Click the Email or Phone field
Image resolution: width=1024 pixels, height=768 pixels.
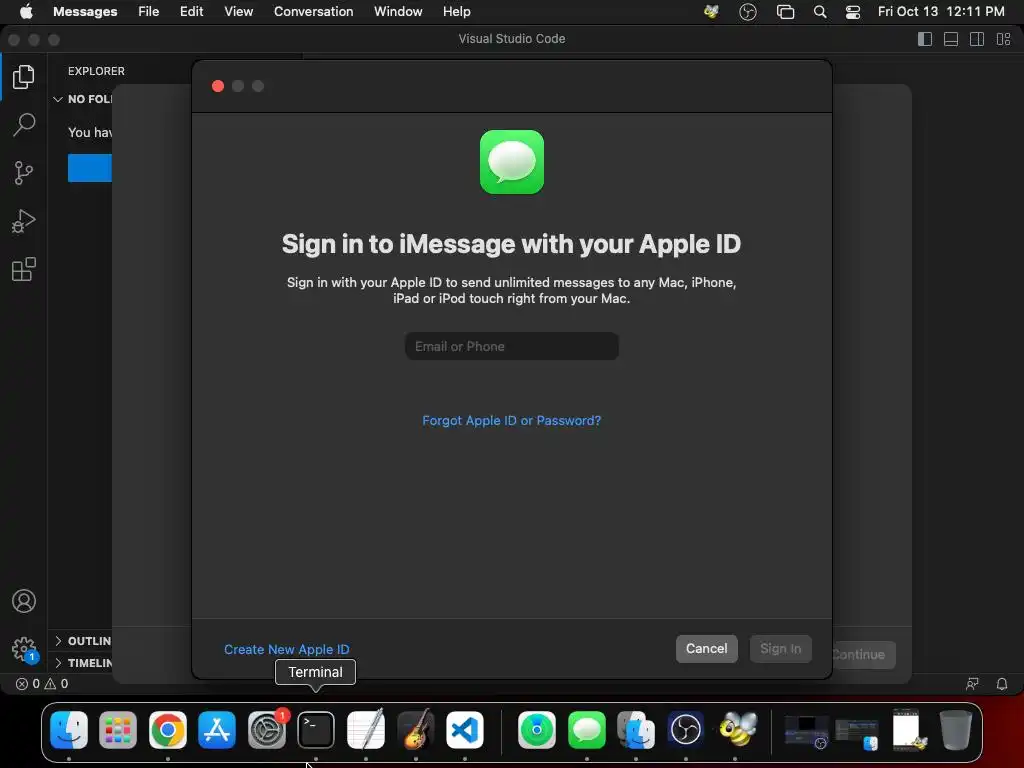pyautogui.click(x=511, y=346)
